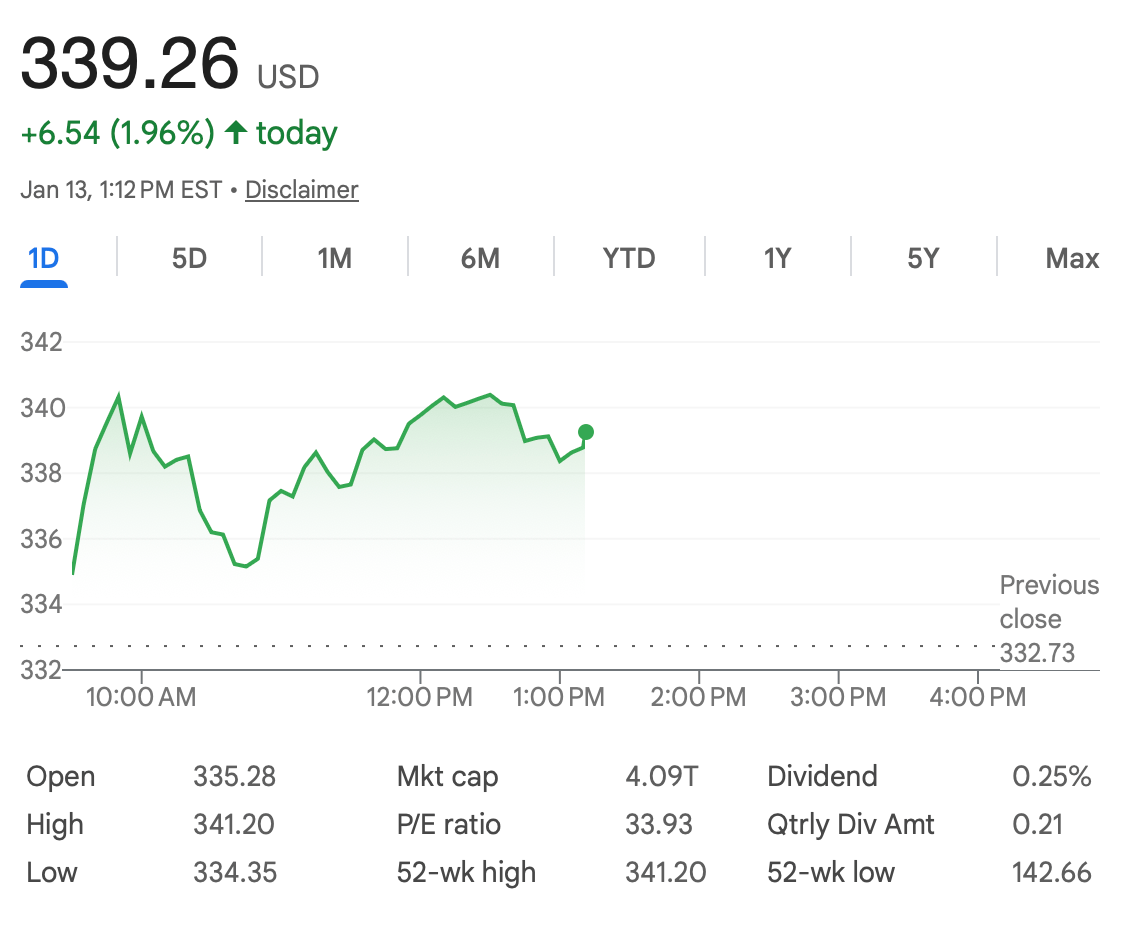Image resolution: width=1134 pixels, height=936 pixels.
Task: Click the Open price value 335.28
Action: click(234, 776)
